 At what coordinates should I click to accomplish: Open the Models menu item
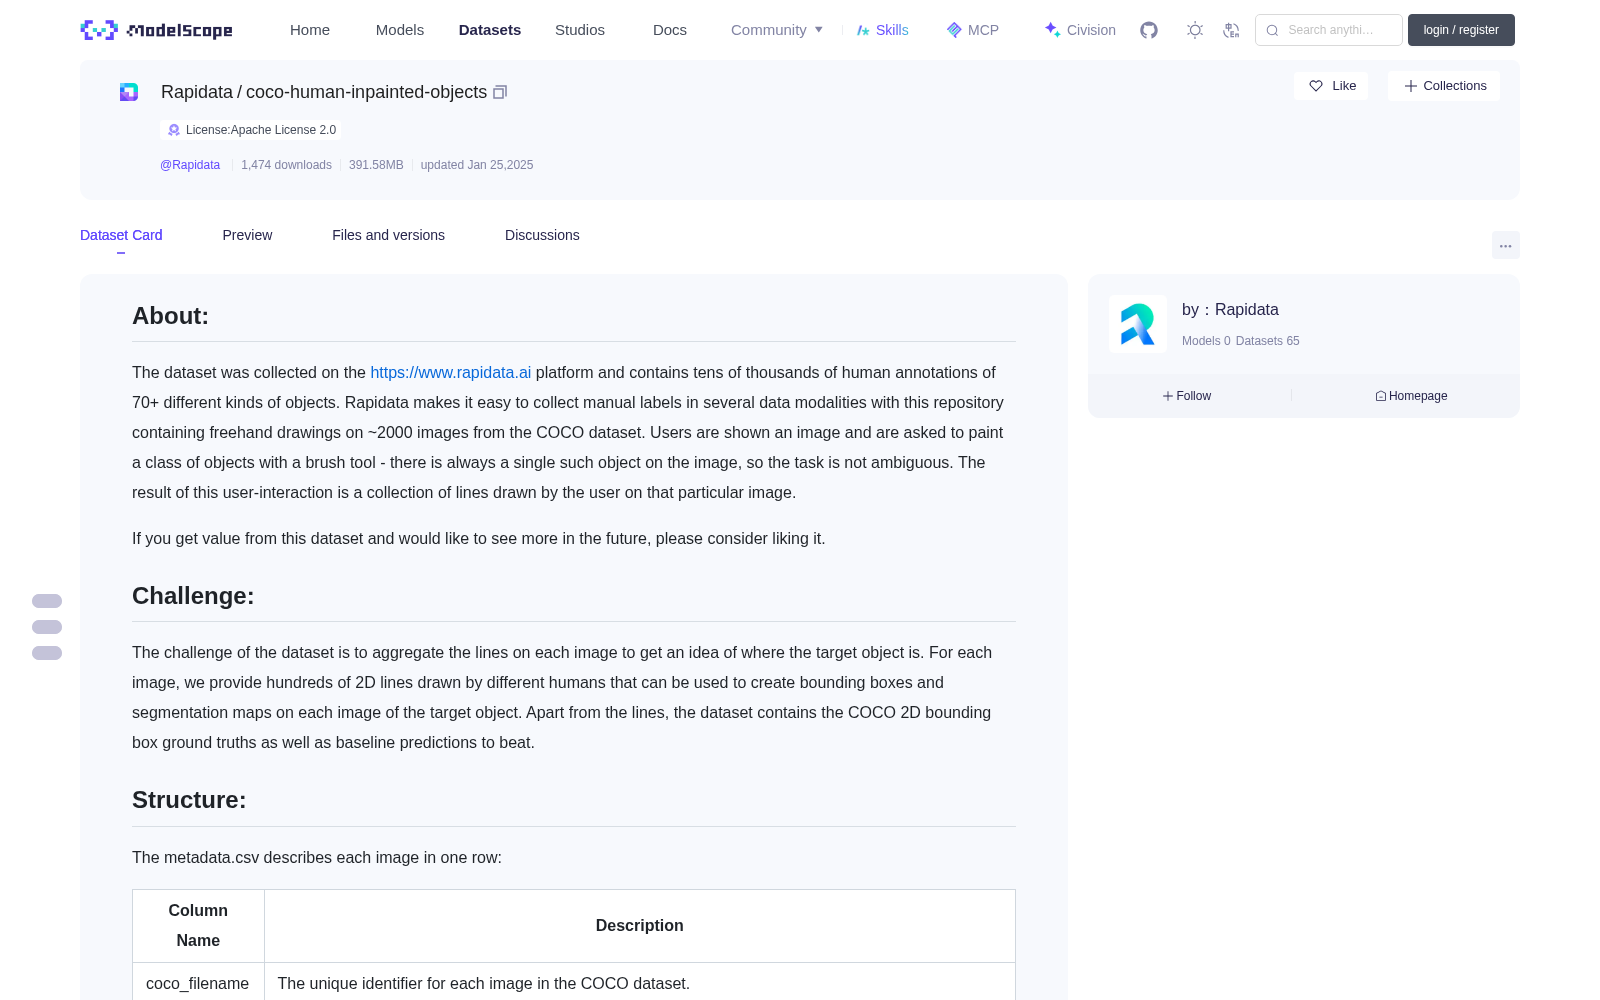pos(400,30)
